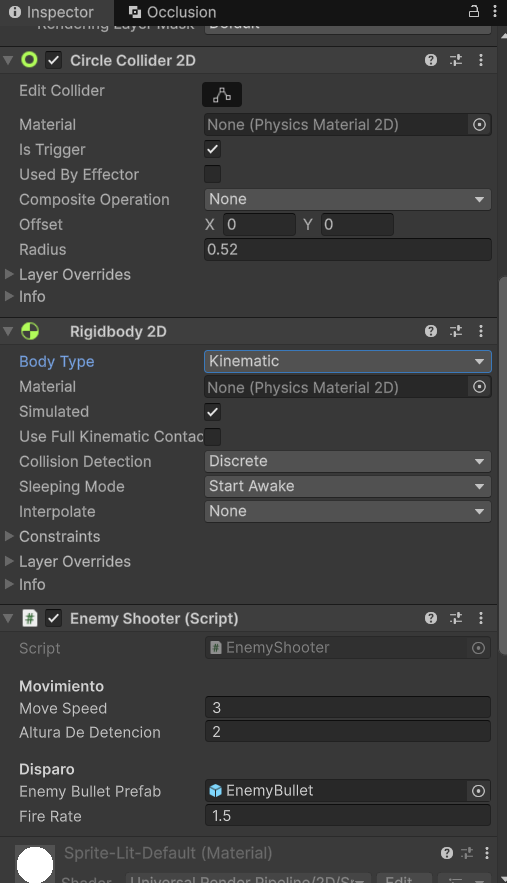Open the Composite Operation dropdown
The width and height of the screenshot is (507, 883).
[348, 199]
